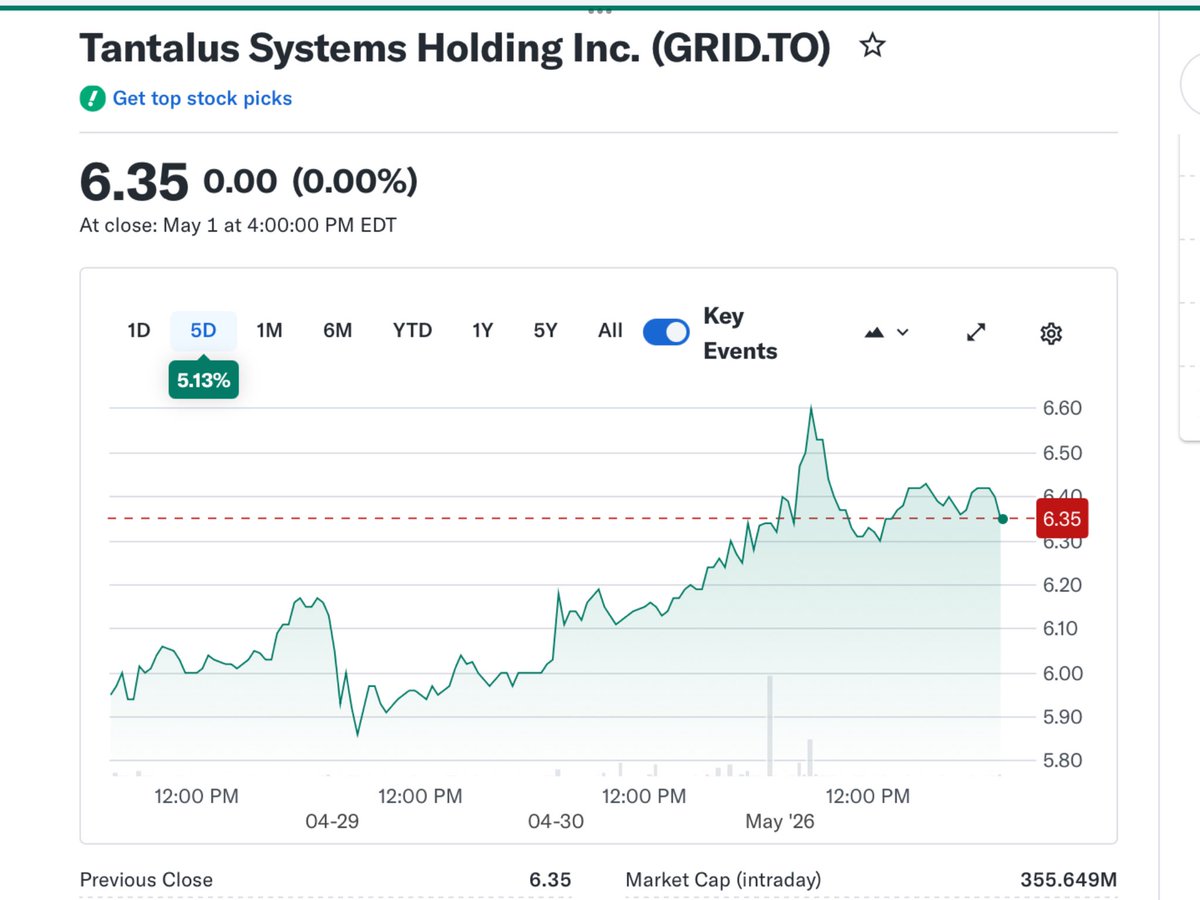The height and width of the screenshot is (900, 1200).
Task: Click the 0.00 (0.00%) price change
Action: pos(310,181)
